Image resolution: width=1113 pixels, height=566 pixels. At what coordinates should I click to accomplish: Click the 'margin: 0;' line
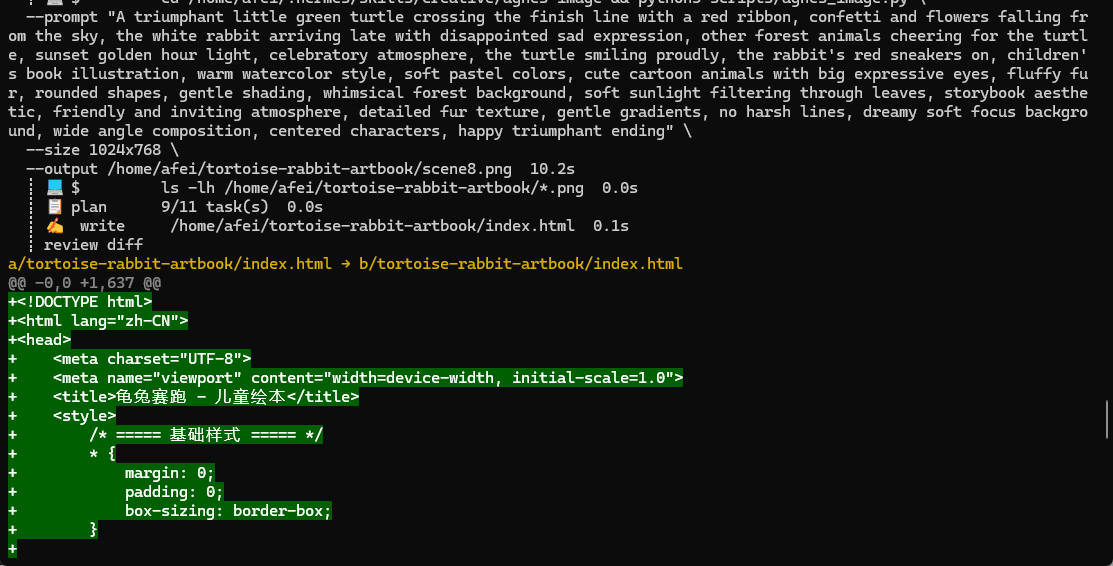point(111,473)
